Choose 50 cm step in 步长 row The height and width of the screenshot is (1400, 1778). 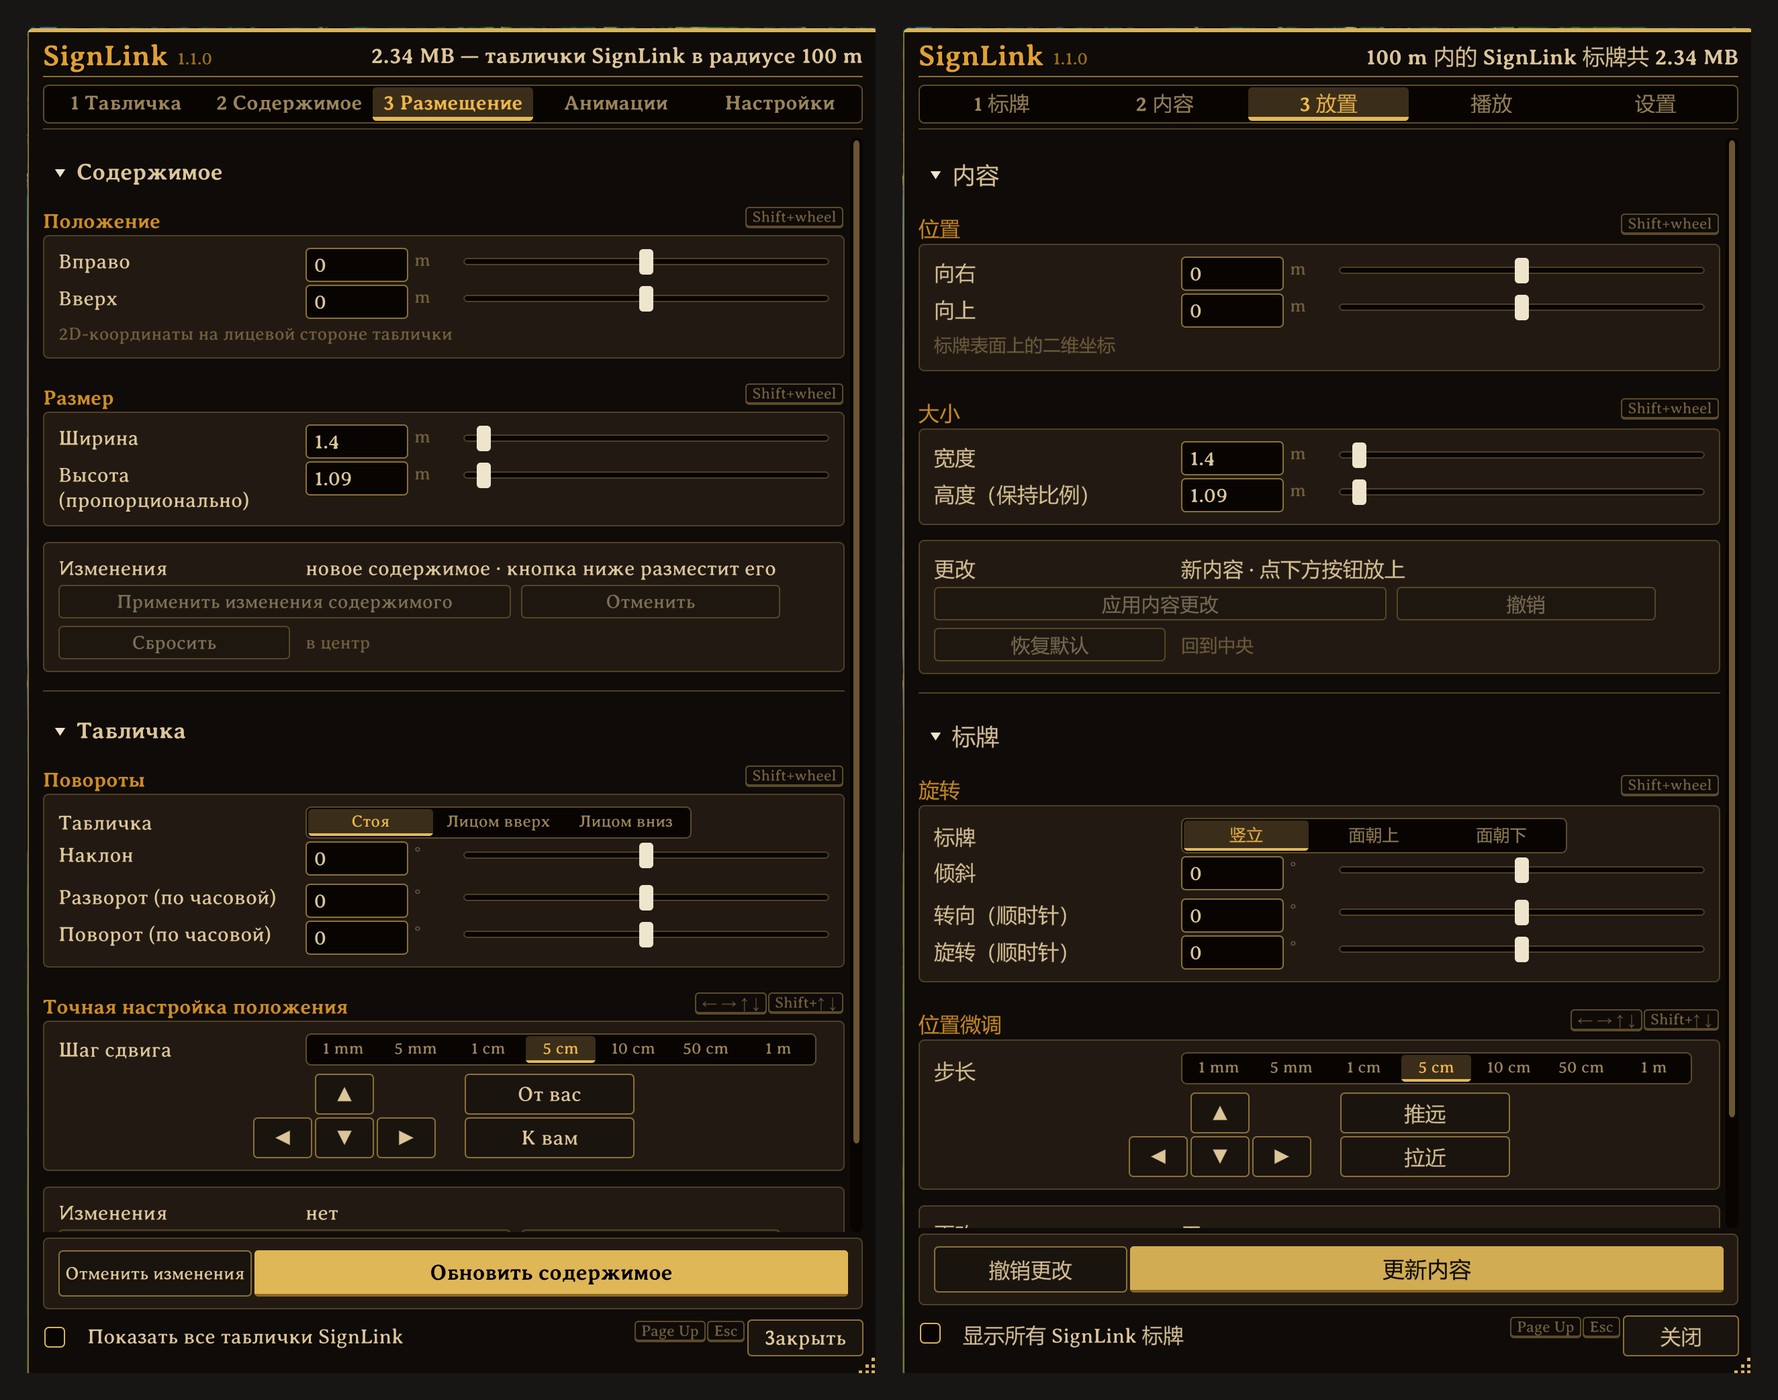coord(1581,1068)
